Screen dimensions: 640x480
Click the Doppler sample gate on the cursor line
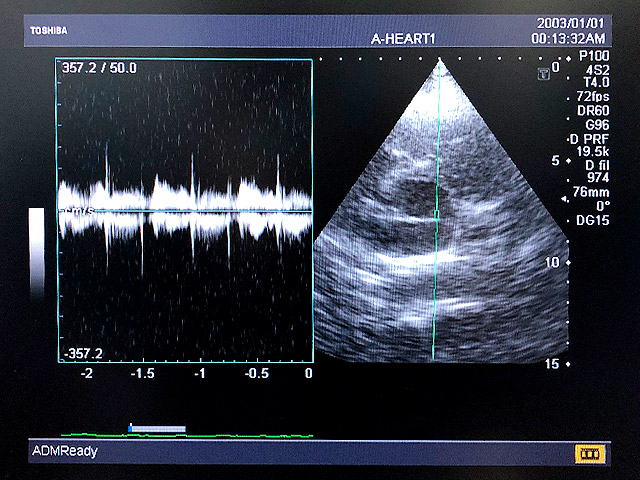point(437,214)
